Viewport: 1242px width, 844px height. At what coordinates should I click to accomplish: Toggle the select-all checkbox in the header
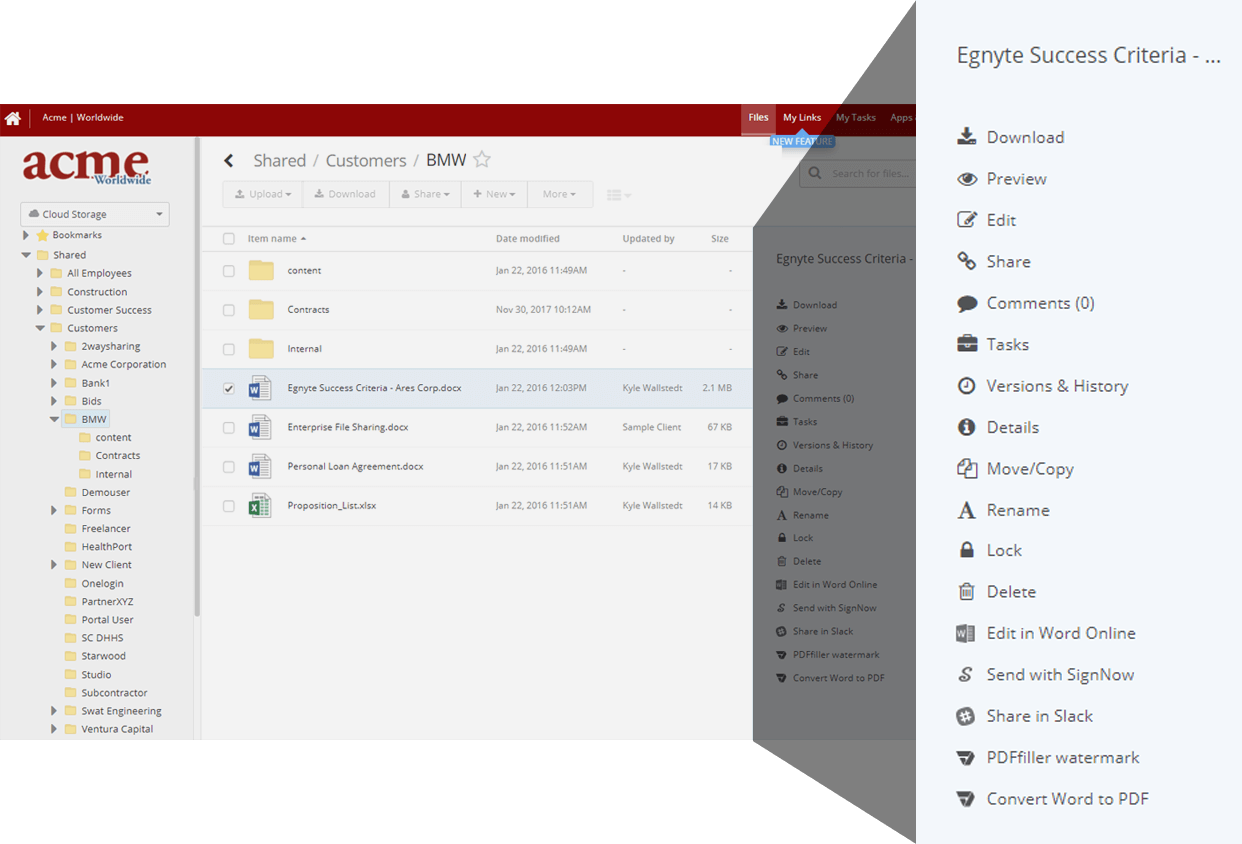[229, 239]
